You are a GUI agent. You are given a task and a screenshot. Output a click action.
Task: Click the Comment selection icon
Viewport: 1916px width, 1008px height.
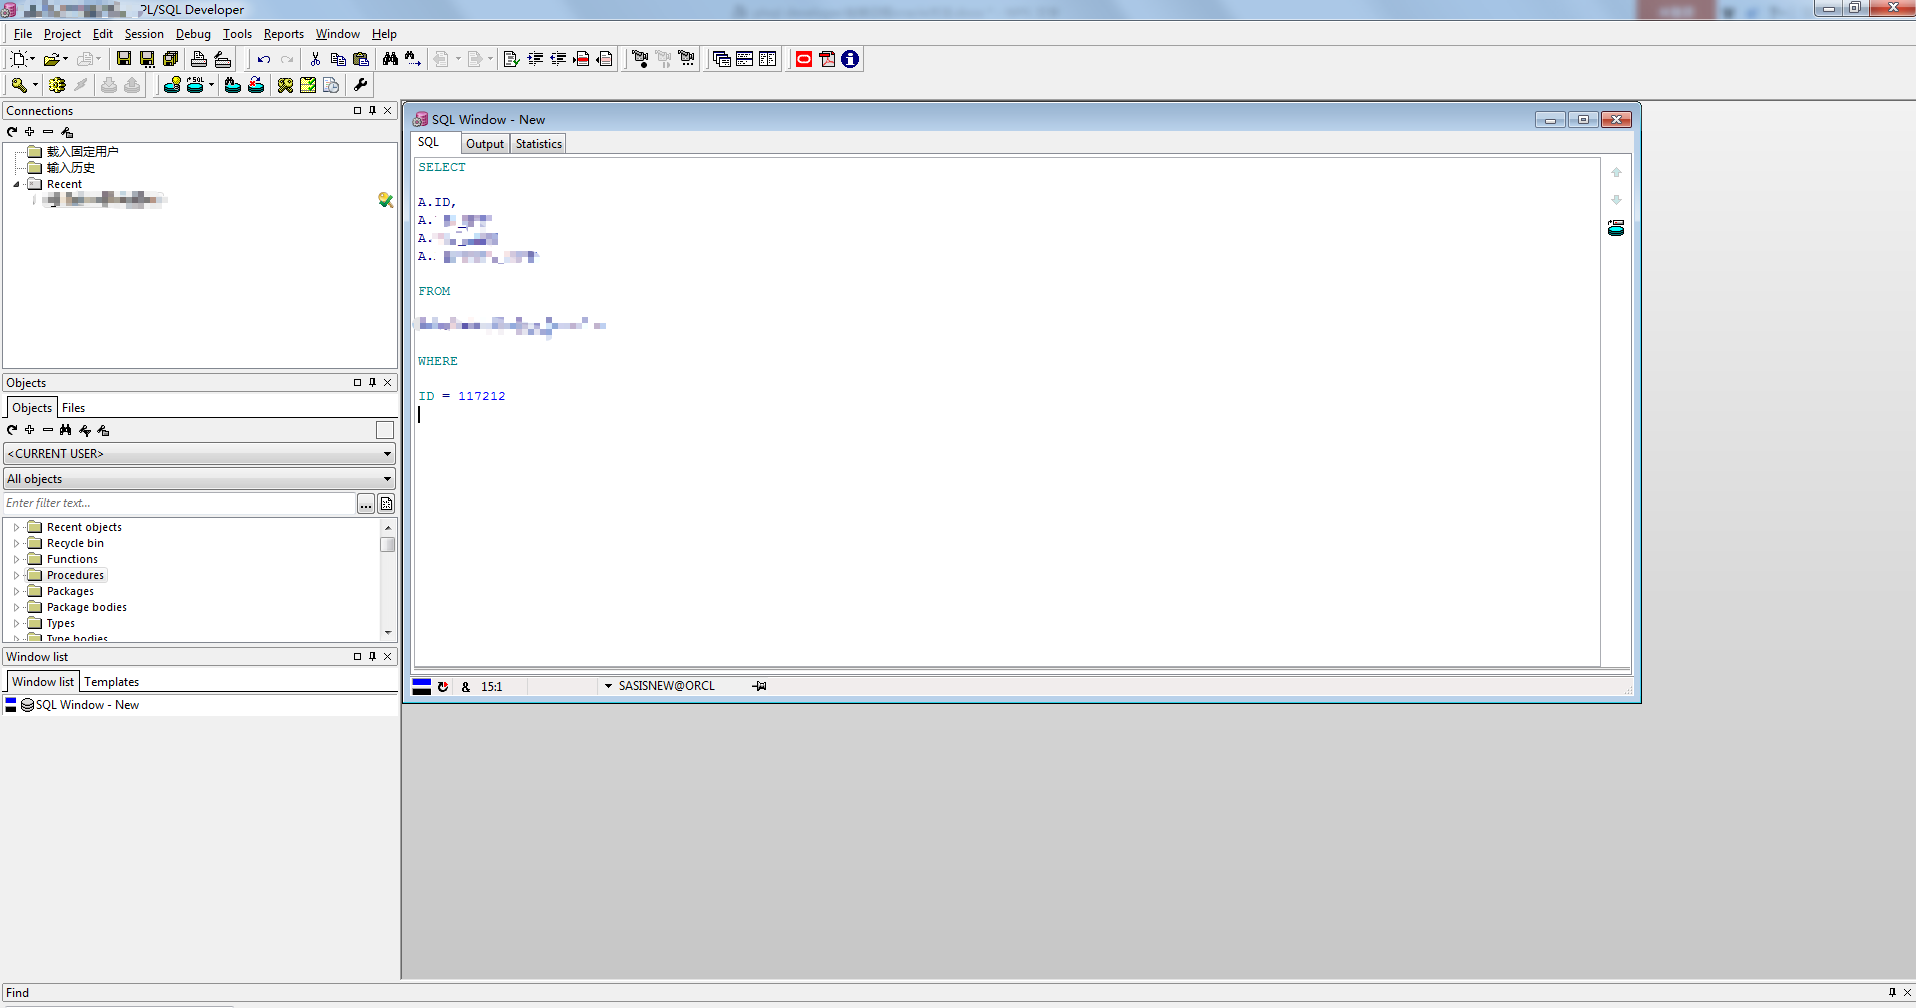[x=581, y=59]
